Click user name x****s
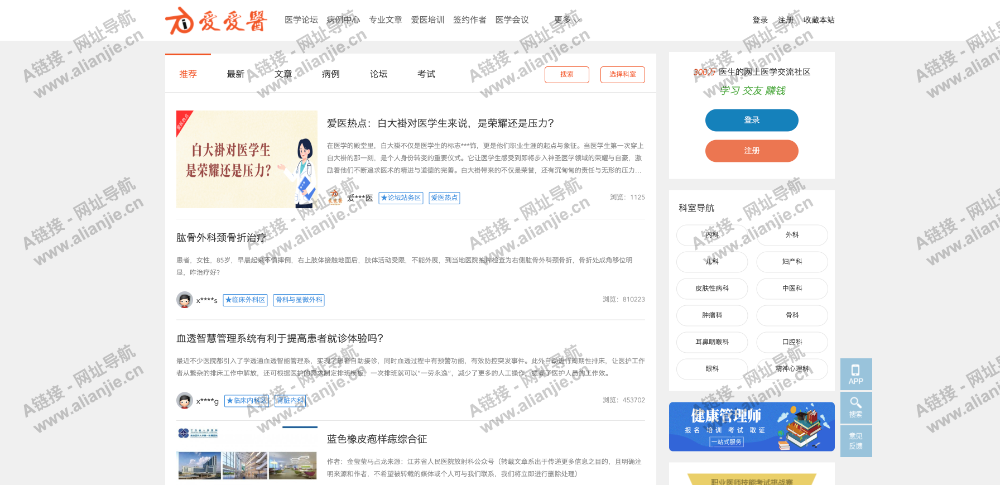 (x=207, y=300)
